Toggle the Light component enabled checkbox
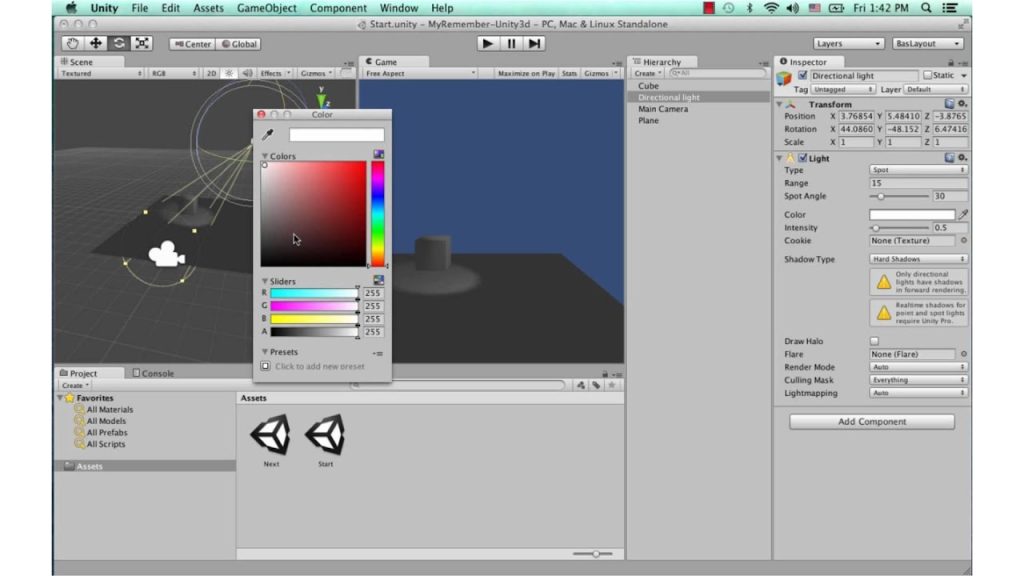This screenshot has width=1024, height=576. (x=803, y=157)
